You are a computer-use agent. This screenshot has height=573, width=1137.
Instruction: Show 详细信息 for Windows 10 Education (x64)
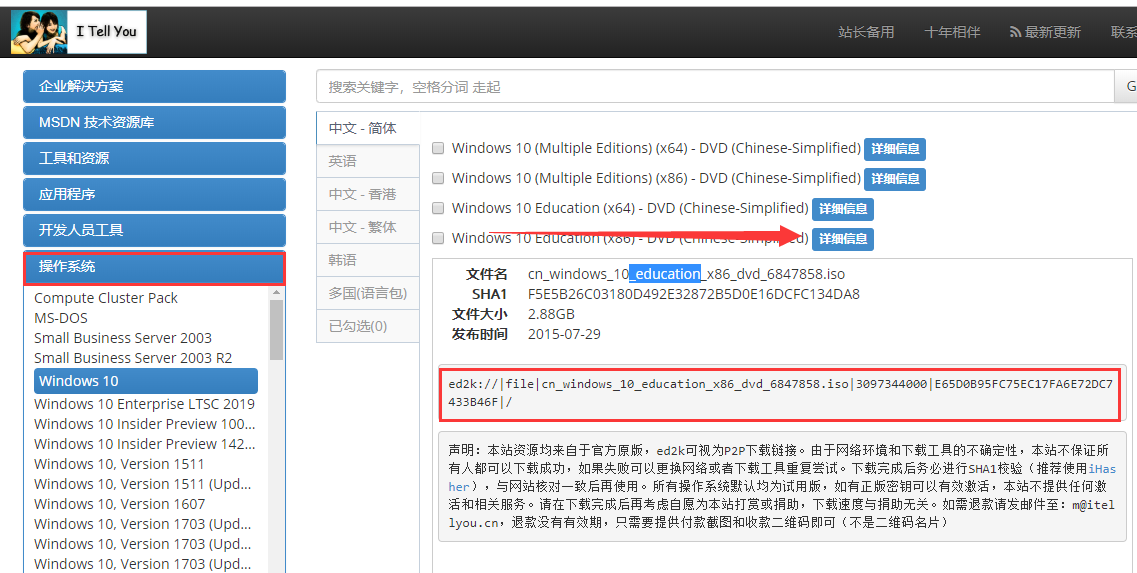[842, 209]
